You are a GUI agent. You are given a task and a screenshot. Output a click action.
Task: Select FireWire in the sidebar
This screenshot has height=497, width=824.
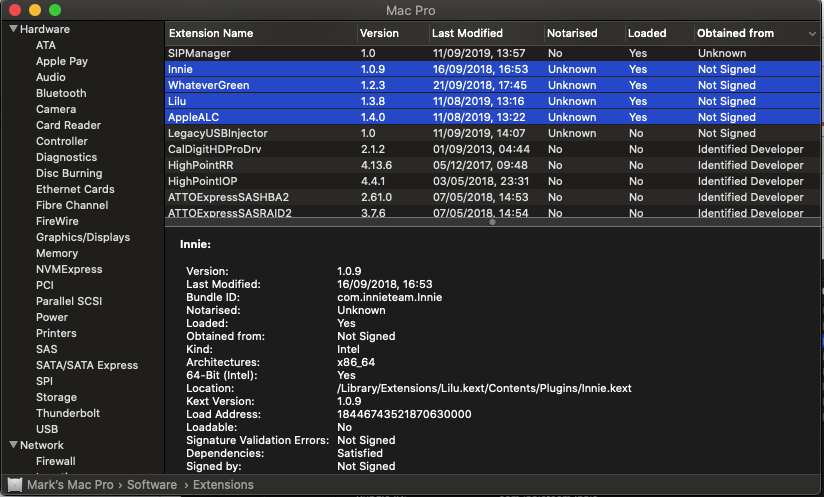[x=57, y=221]
